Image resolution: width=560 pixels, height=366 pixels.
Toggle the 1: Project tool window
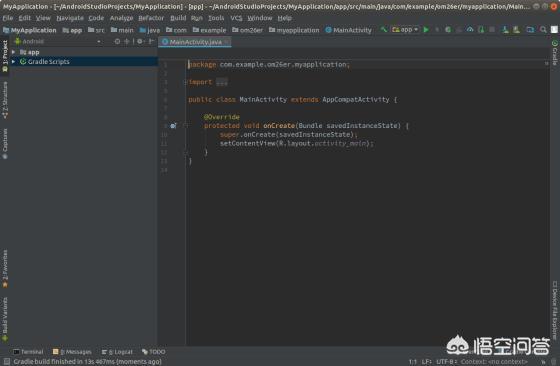pos(5,56)
